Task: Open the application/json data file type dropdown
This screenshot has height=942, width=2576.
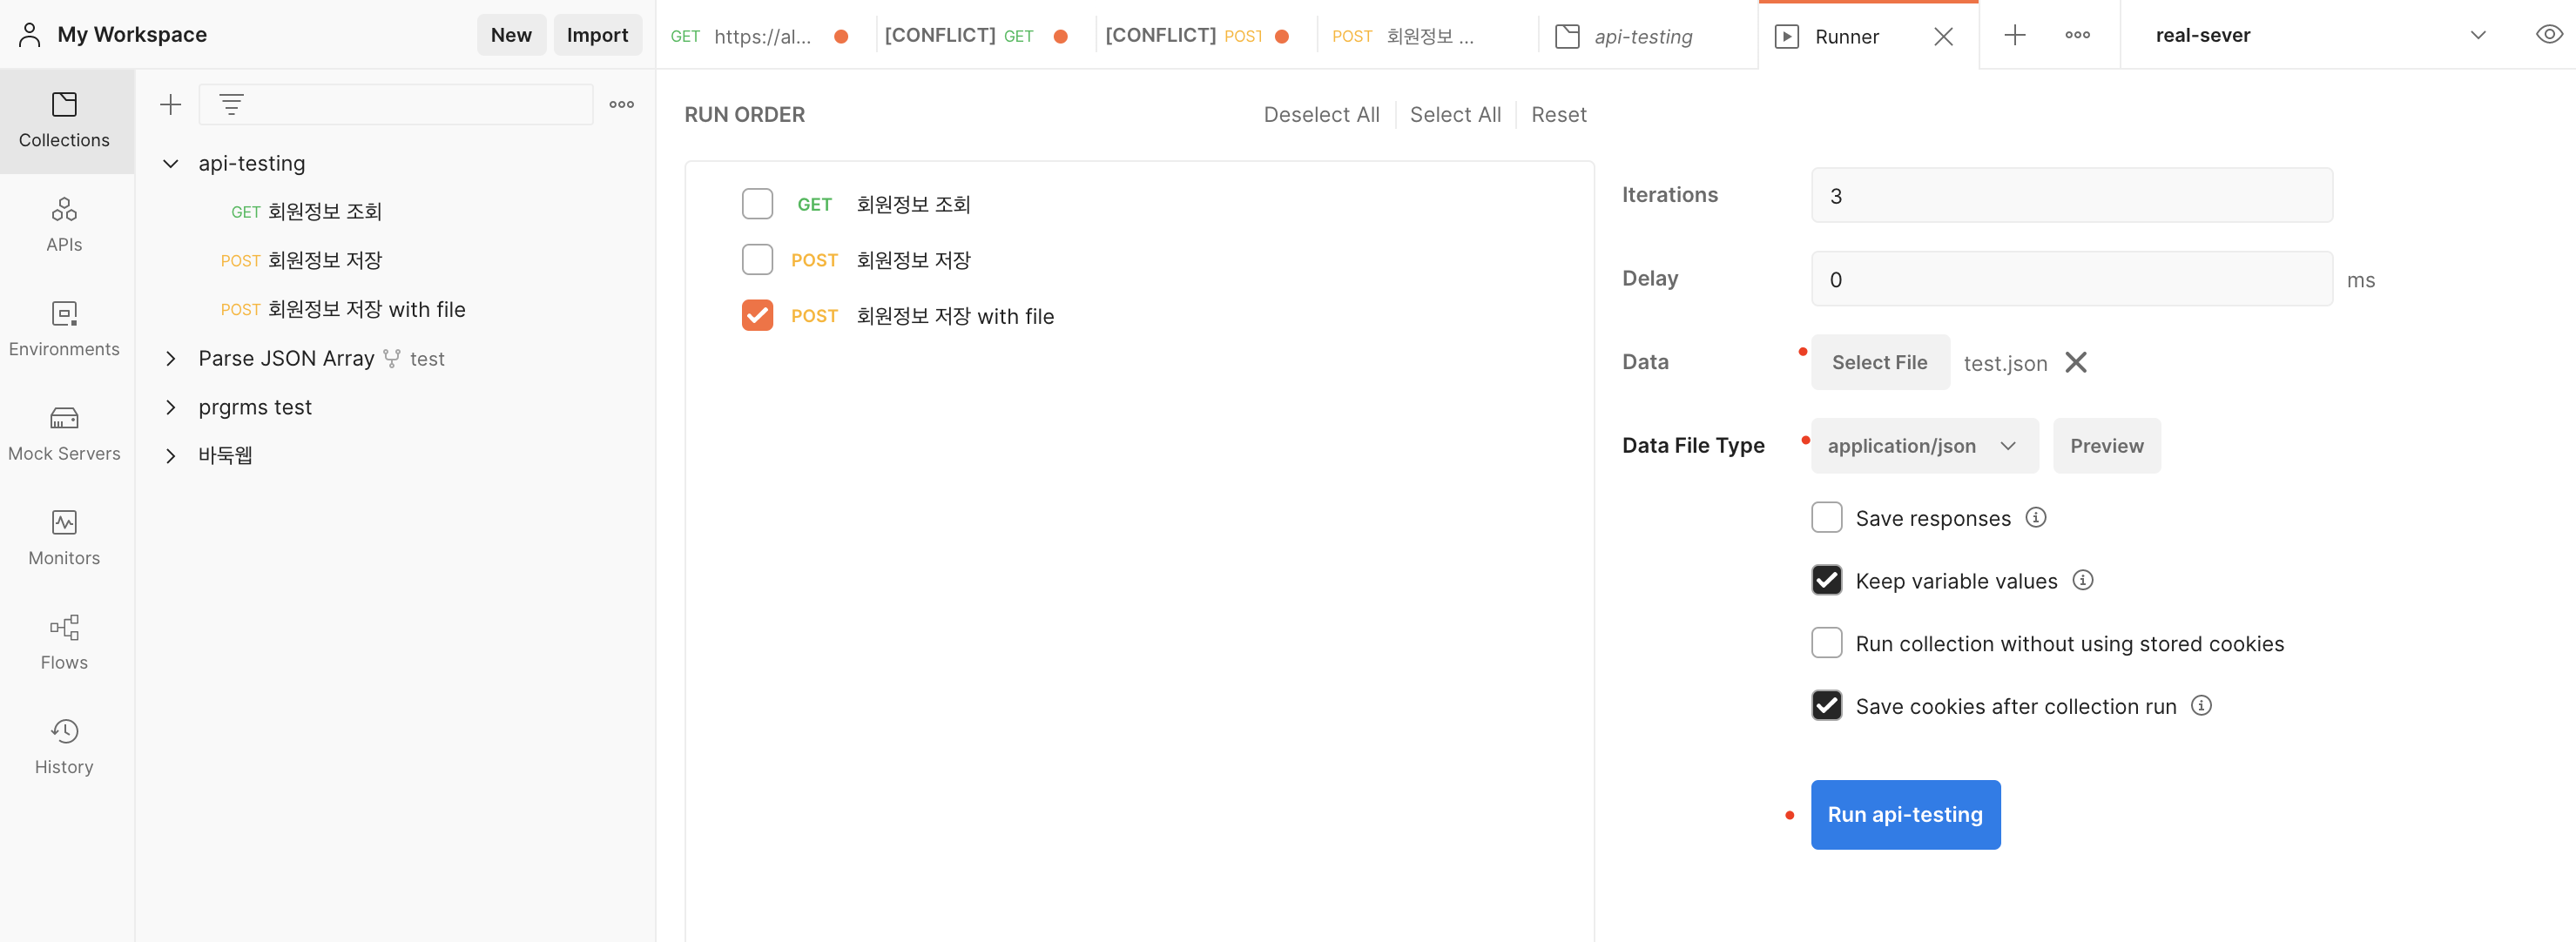Action: 1924,446
